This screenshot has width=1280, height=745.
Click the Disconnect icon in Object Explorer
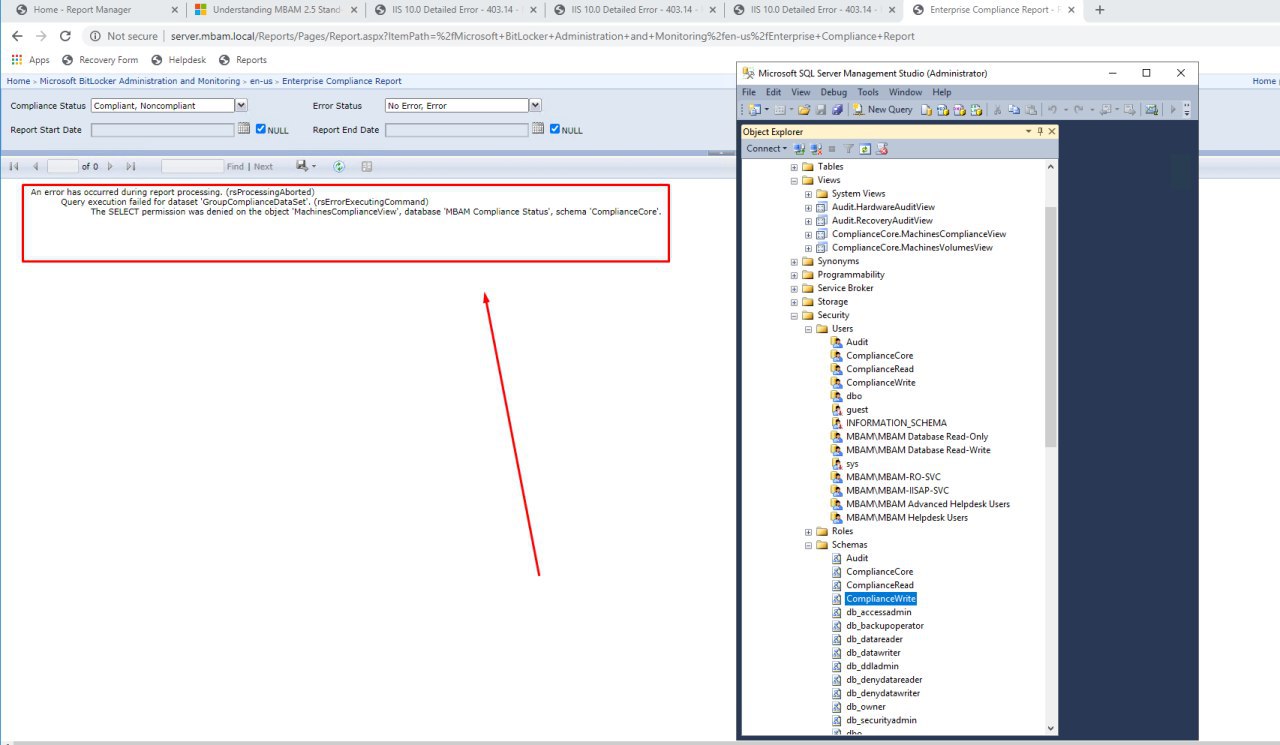point(816,149)
